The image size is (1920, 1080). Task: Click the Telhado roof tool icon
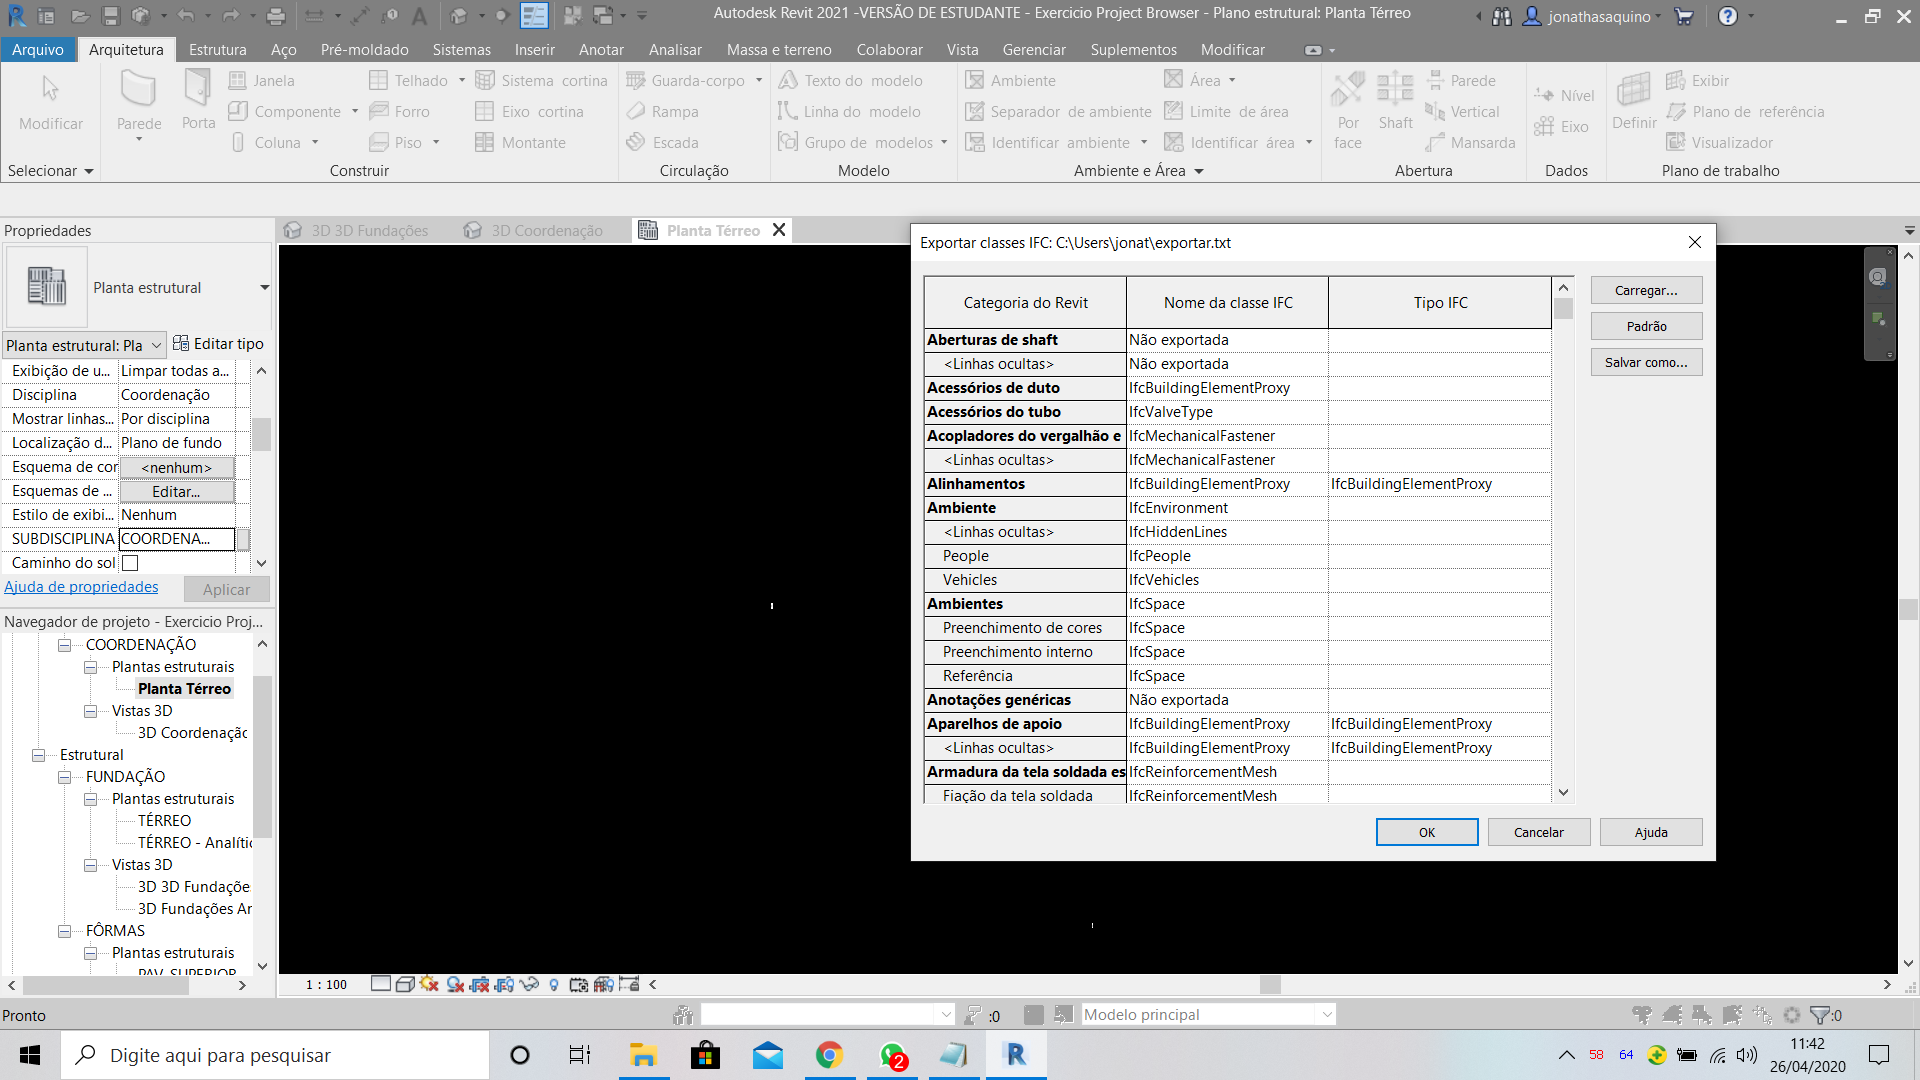tap(379, 80)
